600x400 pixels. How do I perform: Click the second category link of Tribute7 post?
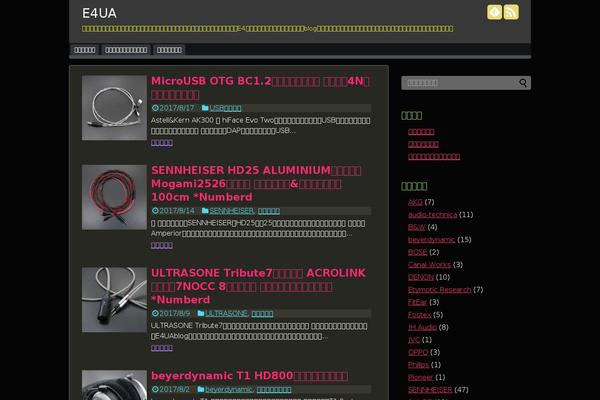(x=262, y=313)
